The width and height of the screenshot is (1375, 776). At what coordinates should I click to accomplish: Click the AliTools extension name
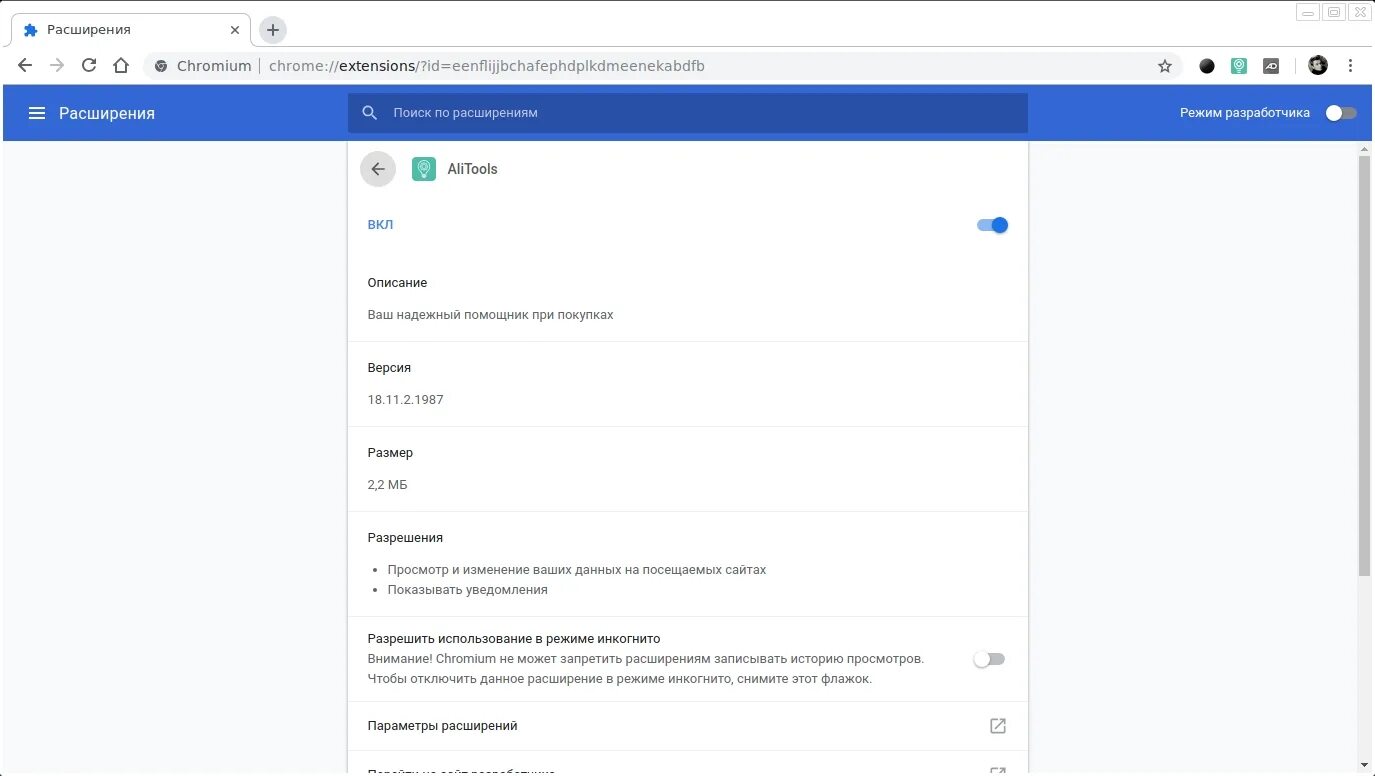(472, 169)
